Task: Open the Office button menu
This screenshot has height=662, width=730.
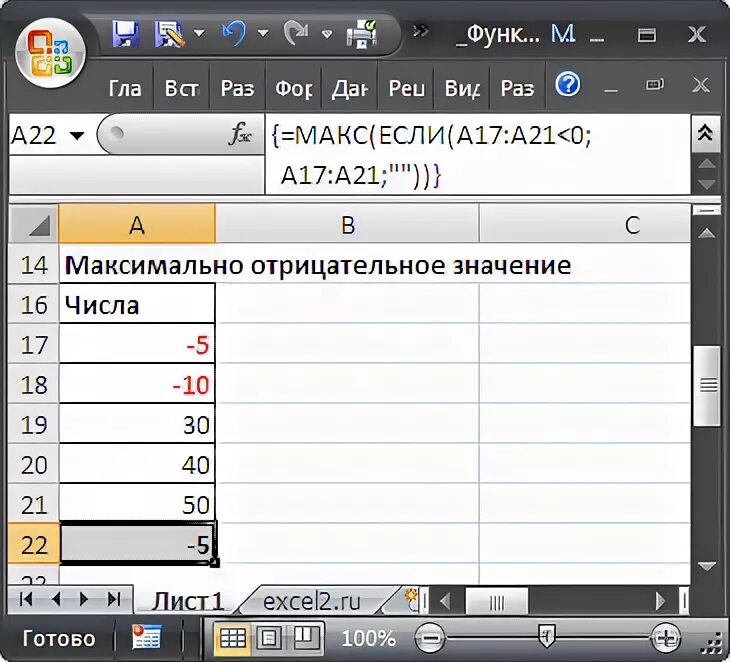Action: (50, 53)
